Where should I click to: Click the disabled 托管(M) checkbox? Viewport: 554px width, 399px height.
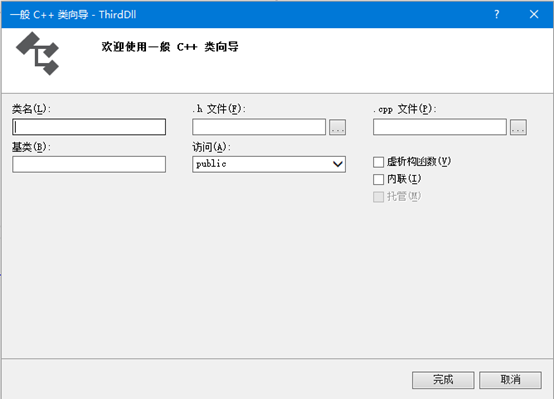378,197
